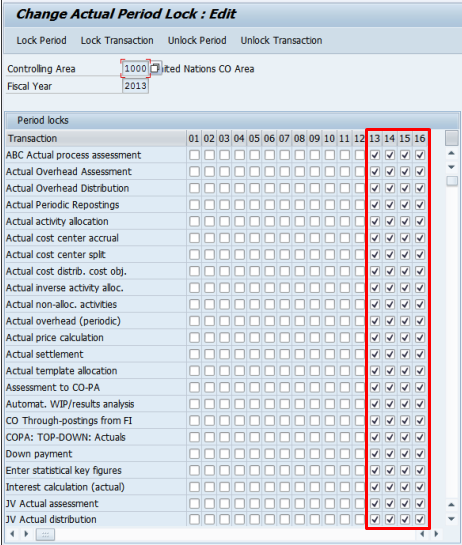Tick period 03 for Actual cost center accrual
Screen dimensions: 462x545
coord(225,238)
